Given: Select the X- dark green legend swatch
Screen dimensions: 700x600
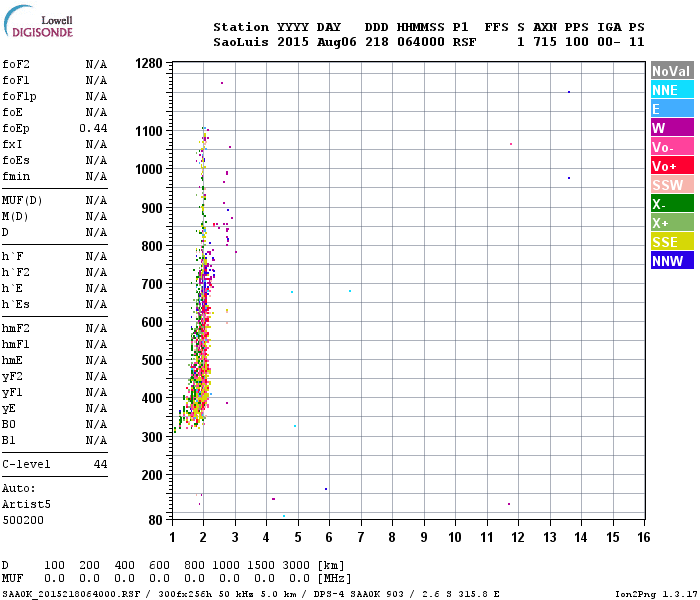Looking at the screenshot, I should point(672,204).
